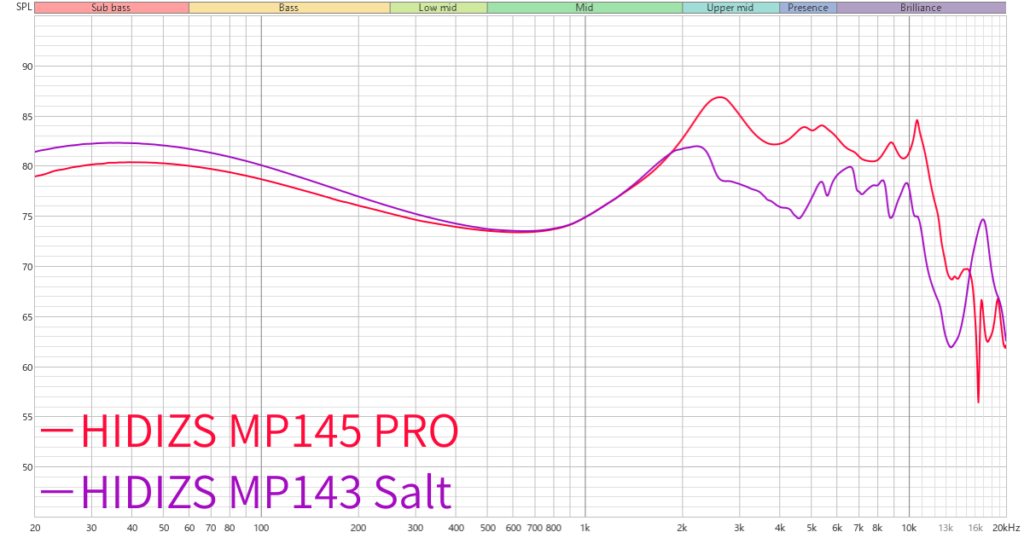Click the SPL axis title
1024x538 pixels.
point(15,8)
